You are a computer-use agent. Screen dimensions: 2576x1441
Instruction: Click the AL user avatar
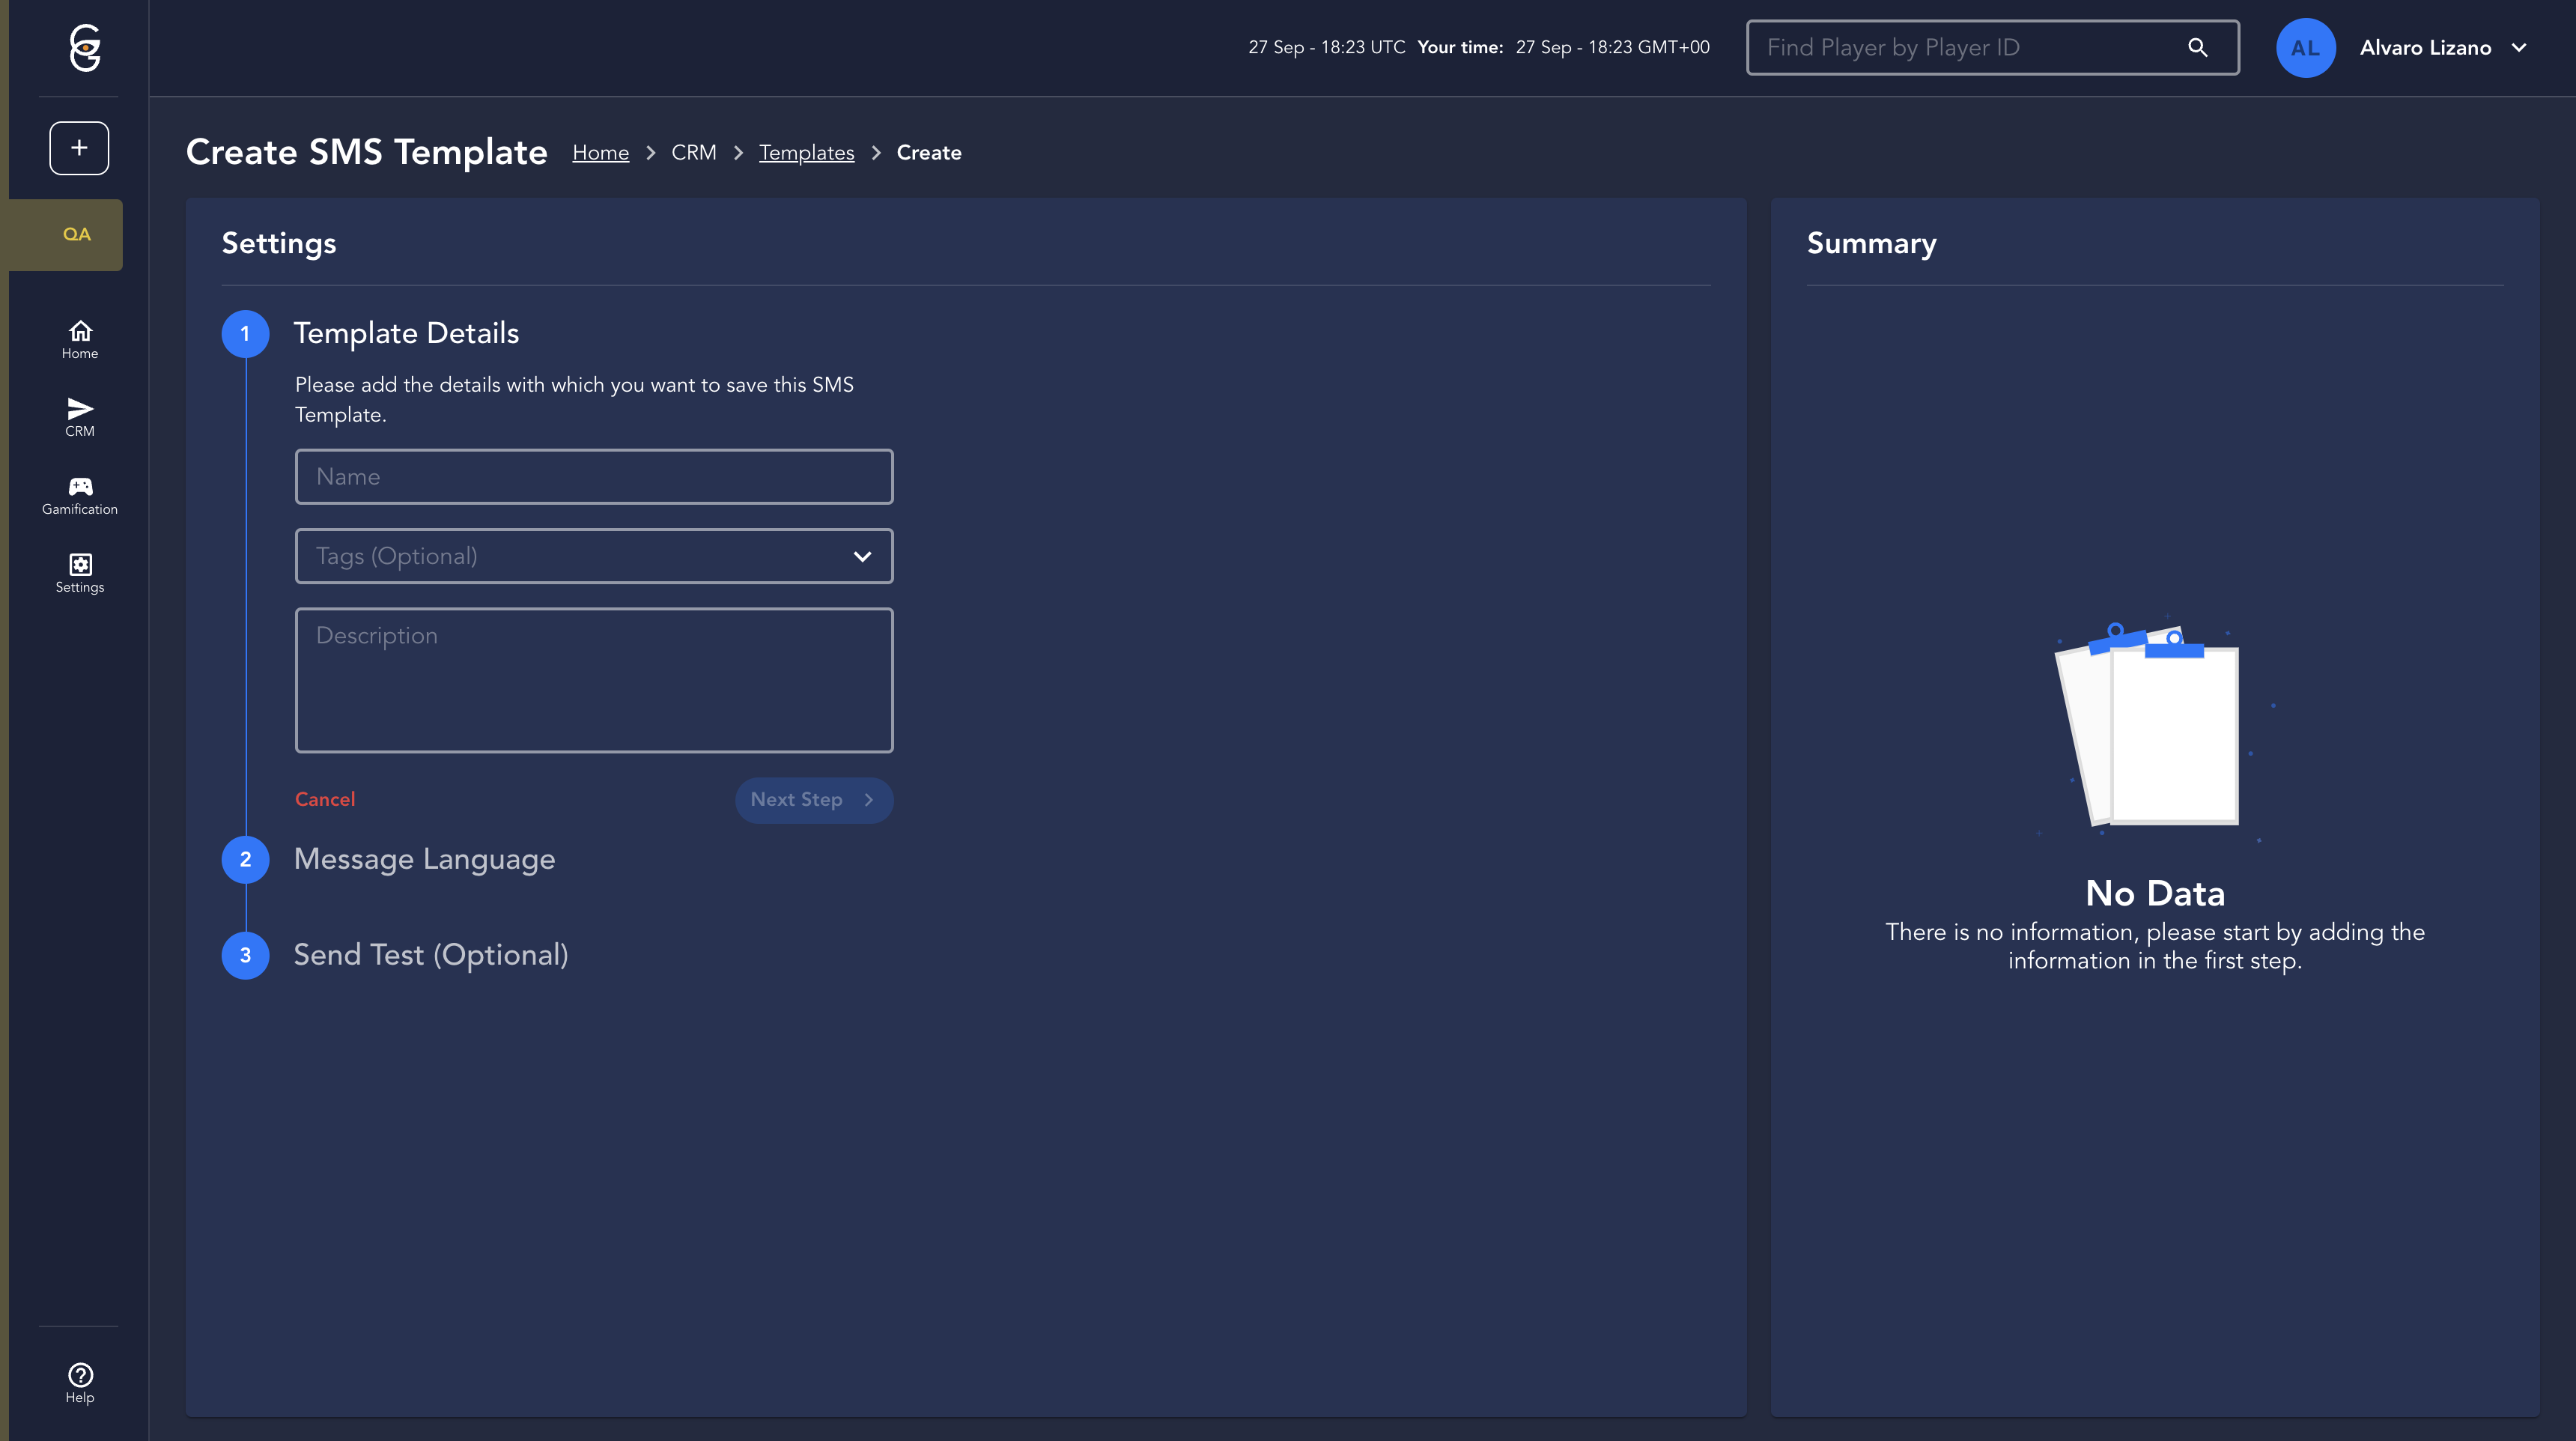[x=2305, y=47]
